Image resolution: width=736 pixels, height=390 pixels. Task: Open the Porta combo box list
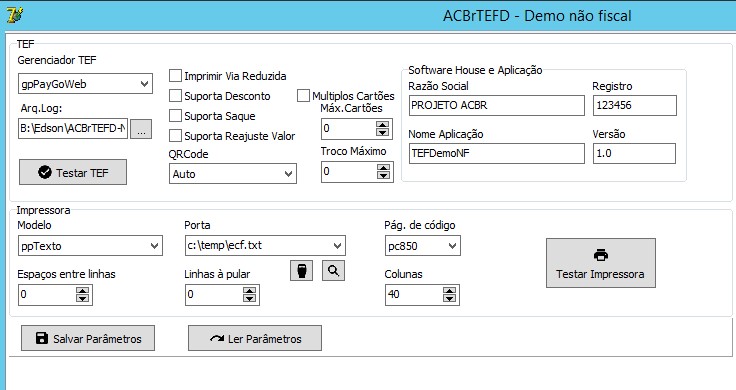tap(337, 245)
